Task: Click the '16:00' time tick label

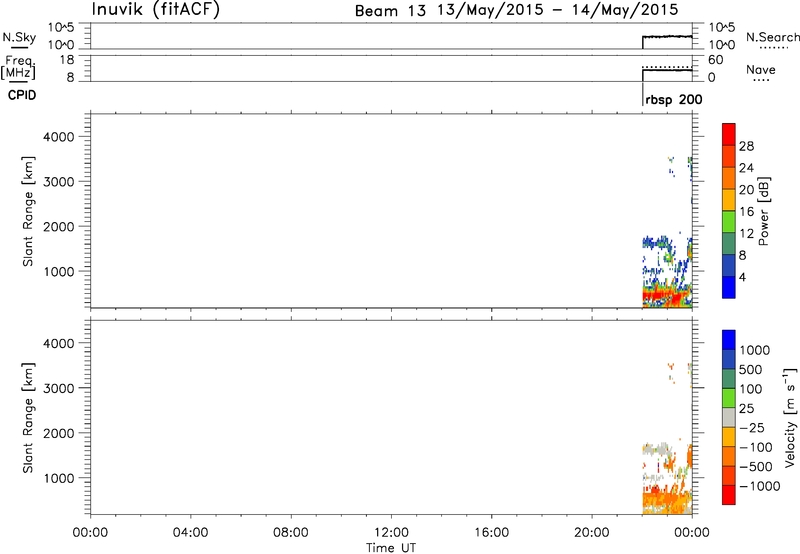Action: coord(491,533)
